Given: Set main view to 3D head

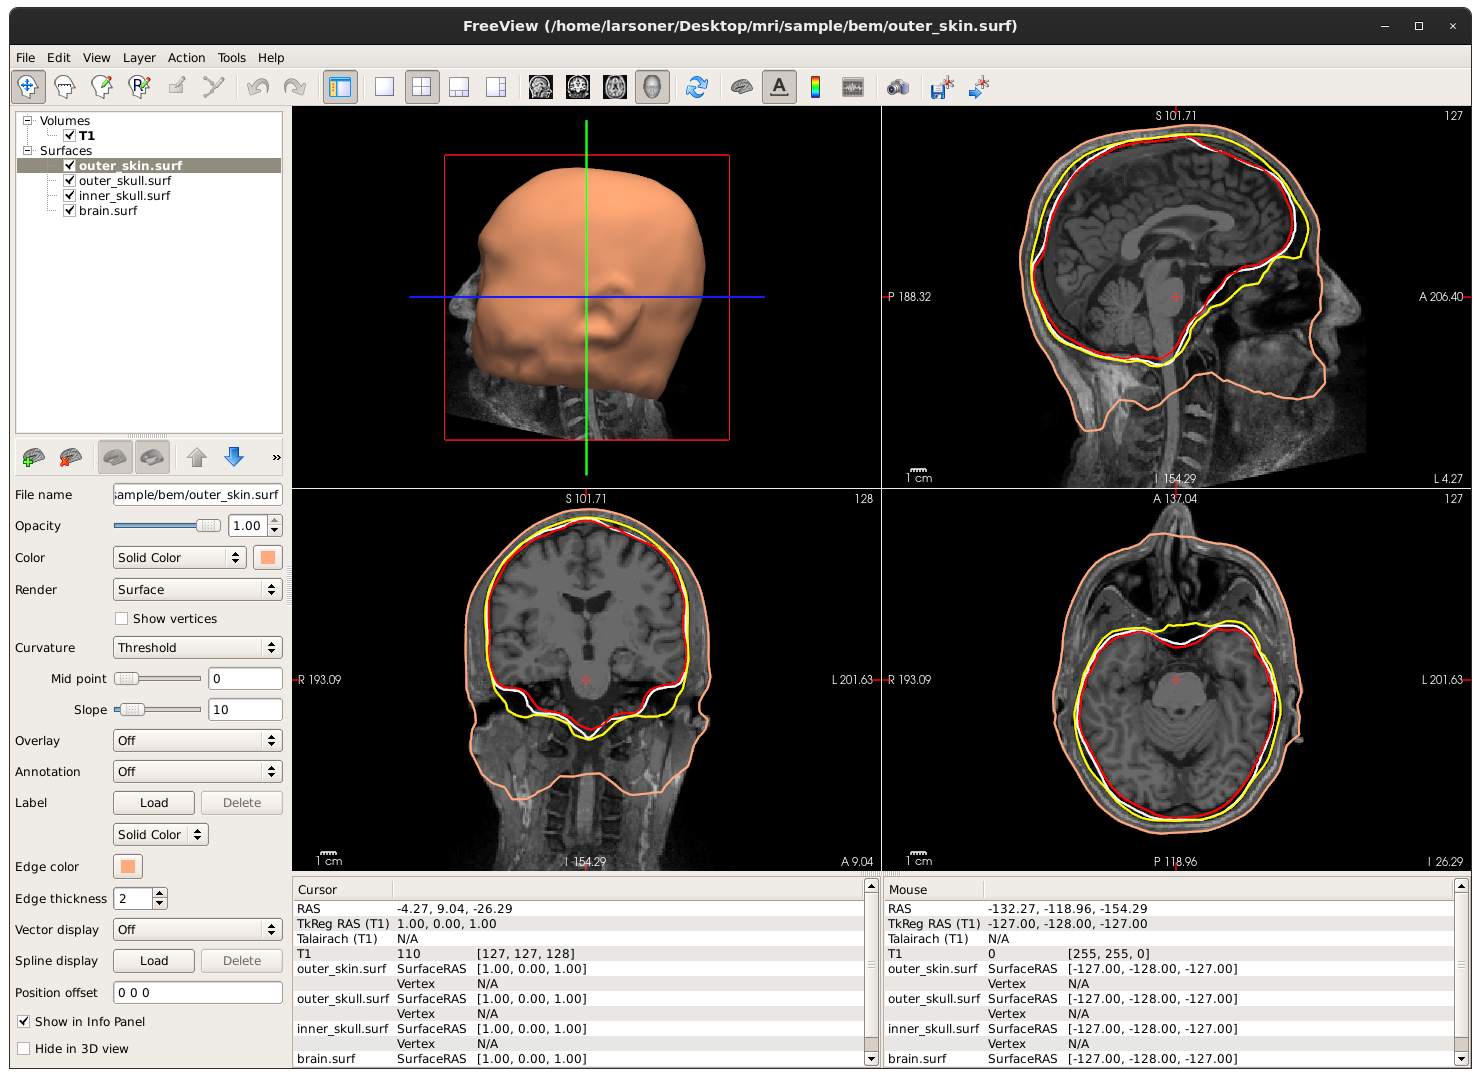Looking at the screenshot, I should coord(652,87).
